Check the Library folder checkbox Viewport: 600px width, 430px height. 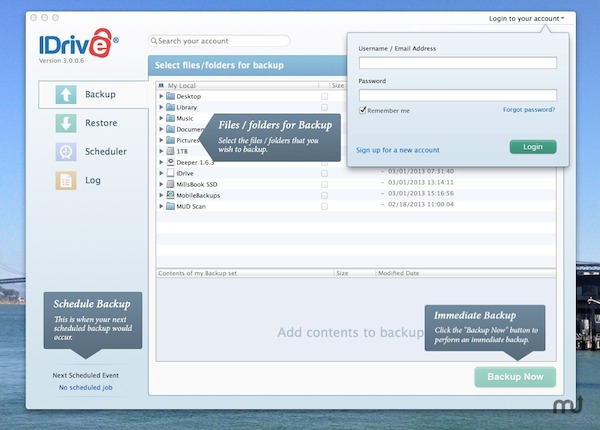pyautogui.click(x=324, y=107)
